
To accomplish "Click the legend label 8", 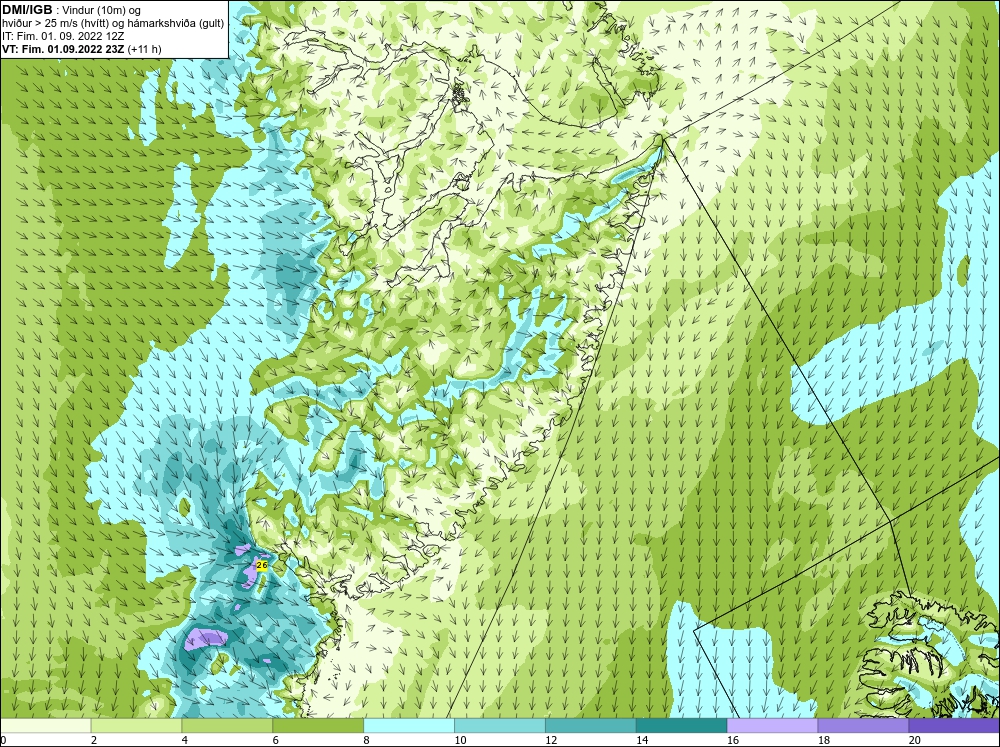I will [367, 740].
